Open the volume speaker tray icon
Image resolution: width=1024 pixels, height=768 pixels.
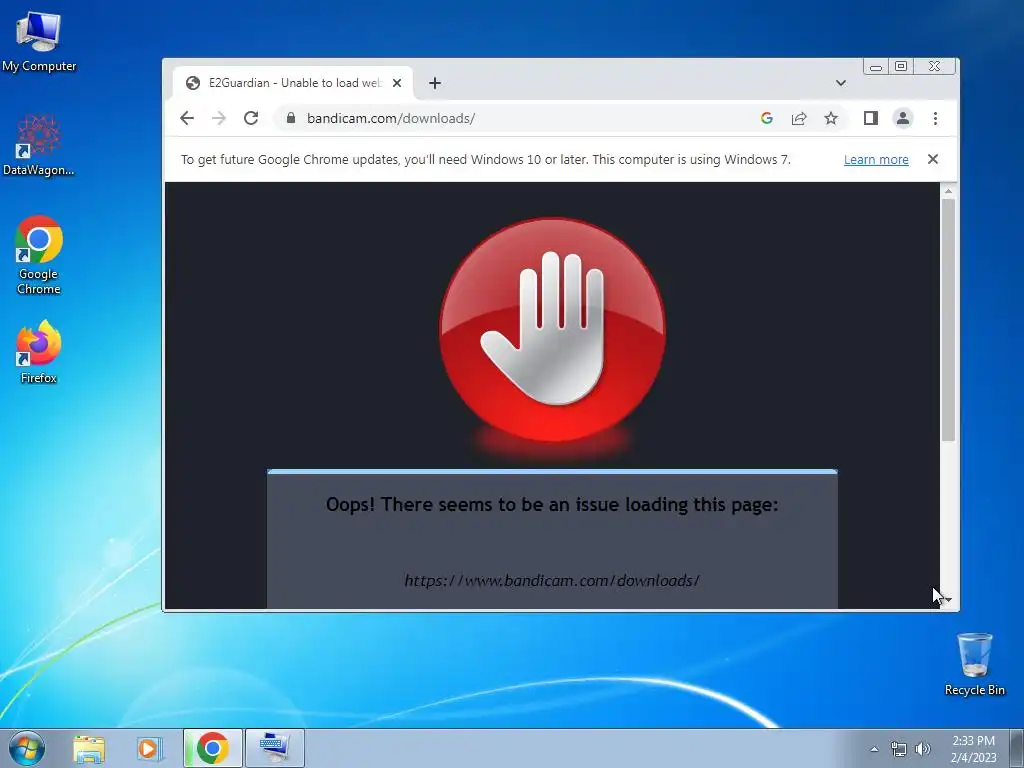(x=923, y=749)
